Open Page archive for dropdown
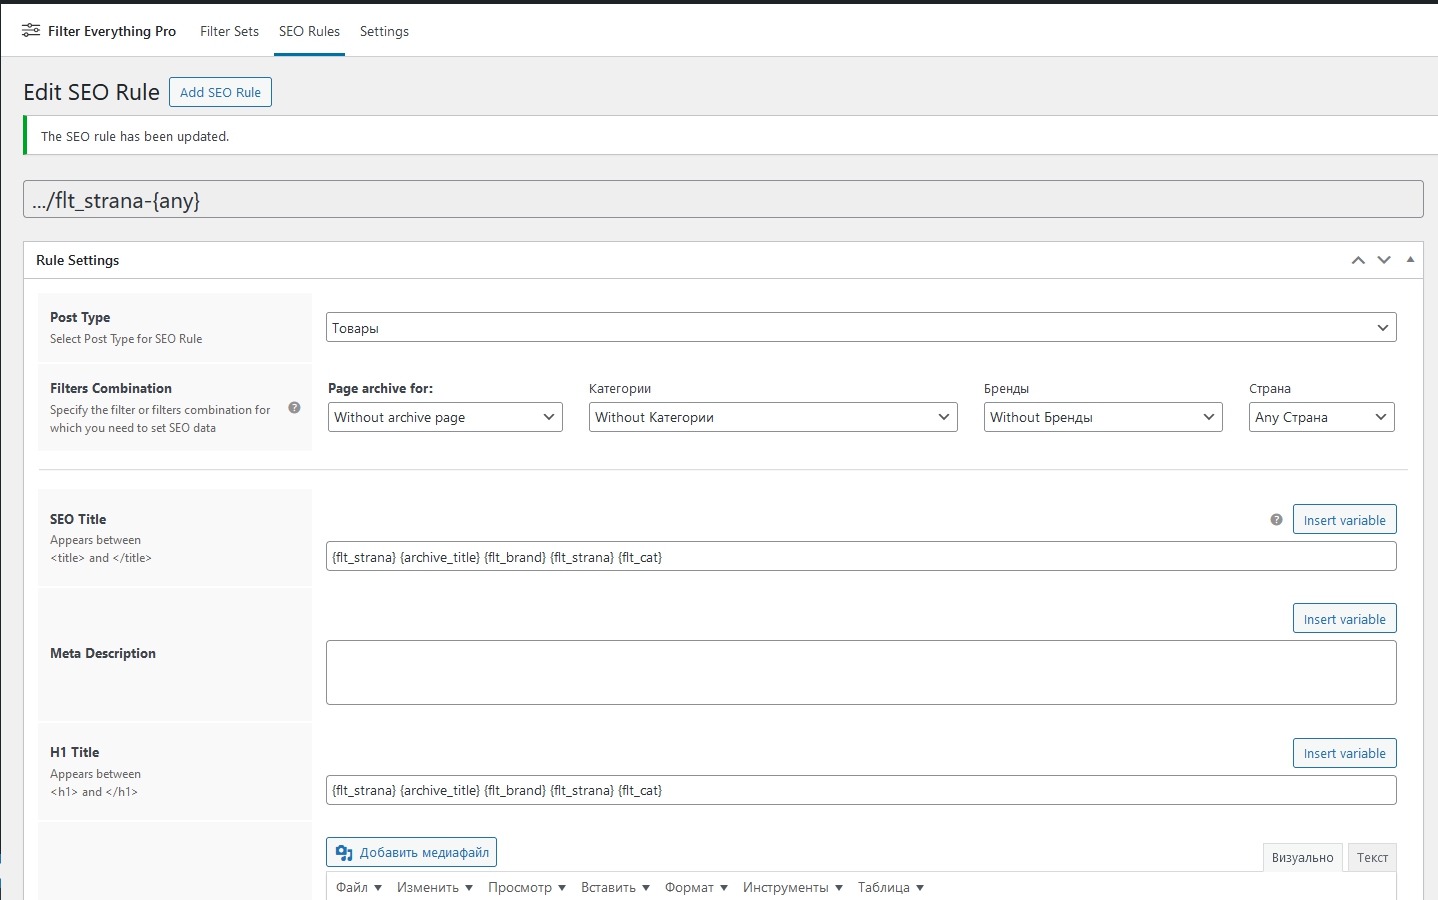Image resolution: width=1438 pixels, height=900 pixels. (445, 417)
